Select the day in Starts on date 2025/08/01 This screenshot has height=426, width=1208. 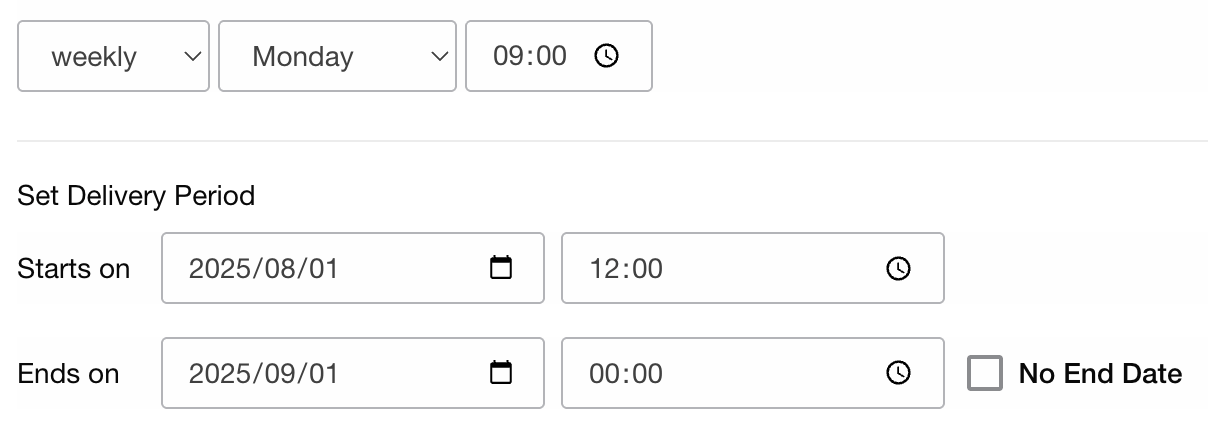point(324,268)
